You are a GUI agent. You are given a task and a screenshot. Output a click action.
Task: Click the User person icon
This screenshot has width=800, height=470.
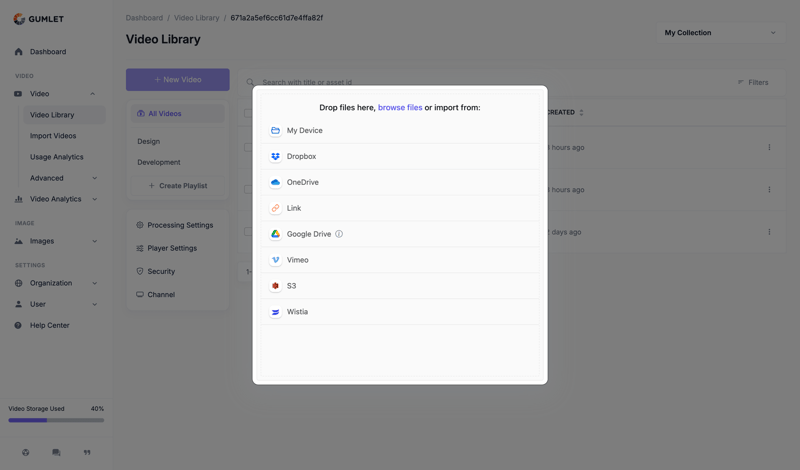click(18, 304)
